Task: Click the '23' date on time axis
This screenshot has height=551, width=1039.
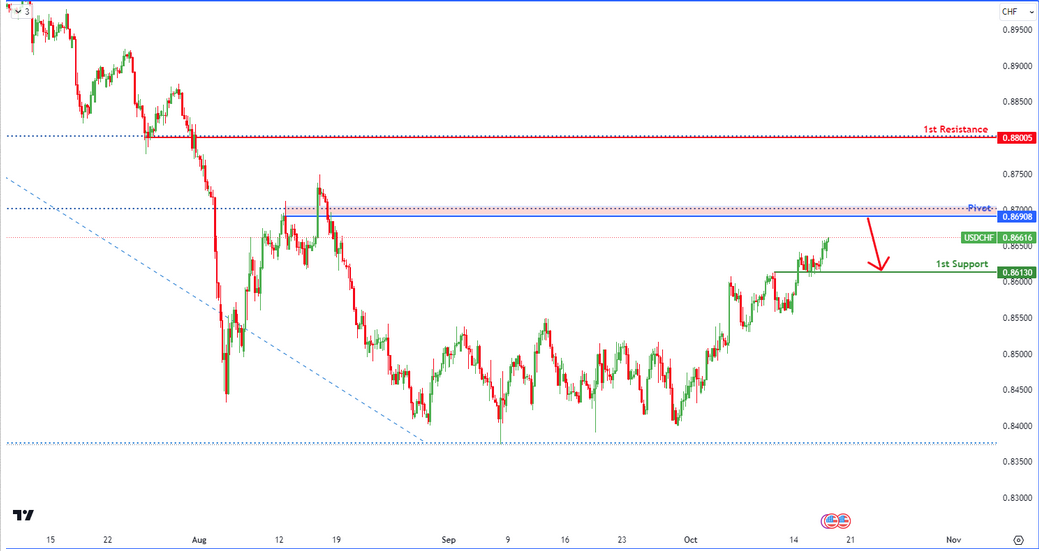Action: 620,539
